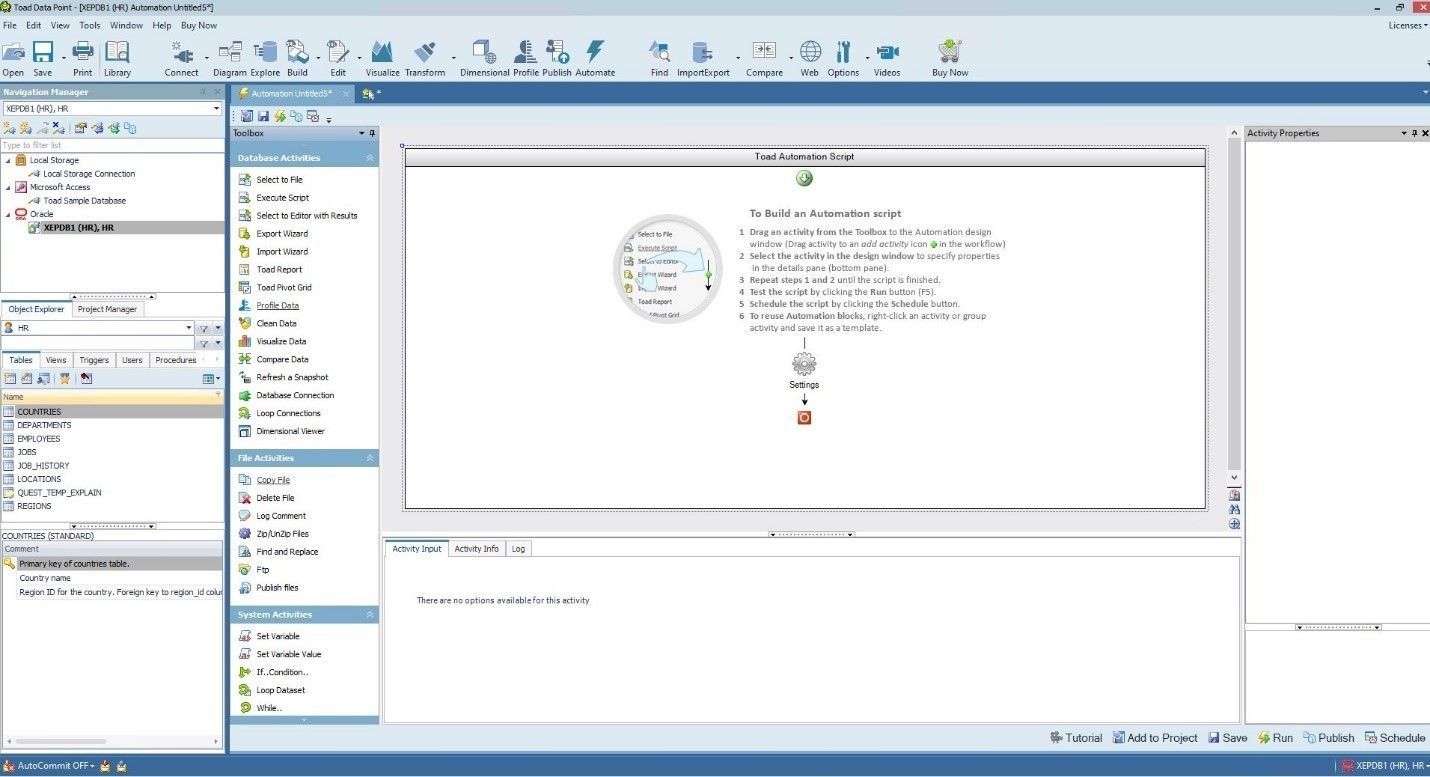Collapse the File Activities section
Screen dimensions: 1430x777
(x=370, y=458)
